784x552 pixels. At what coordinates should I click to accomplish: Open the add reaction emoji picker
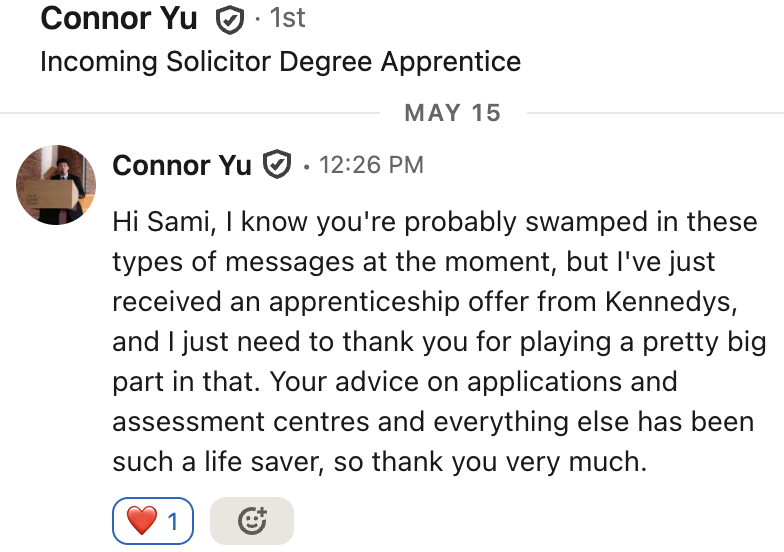252,521
